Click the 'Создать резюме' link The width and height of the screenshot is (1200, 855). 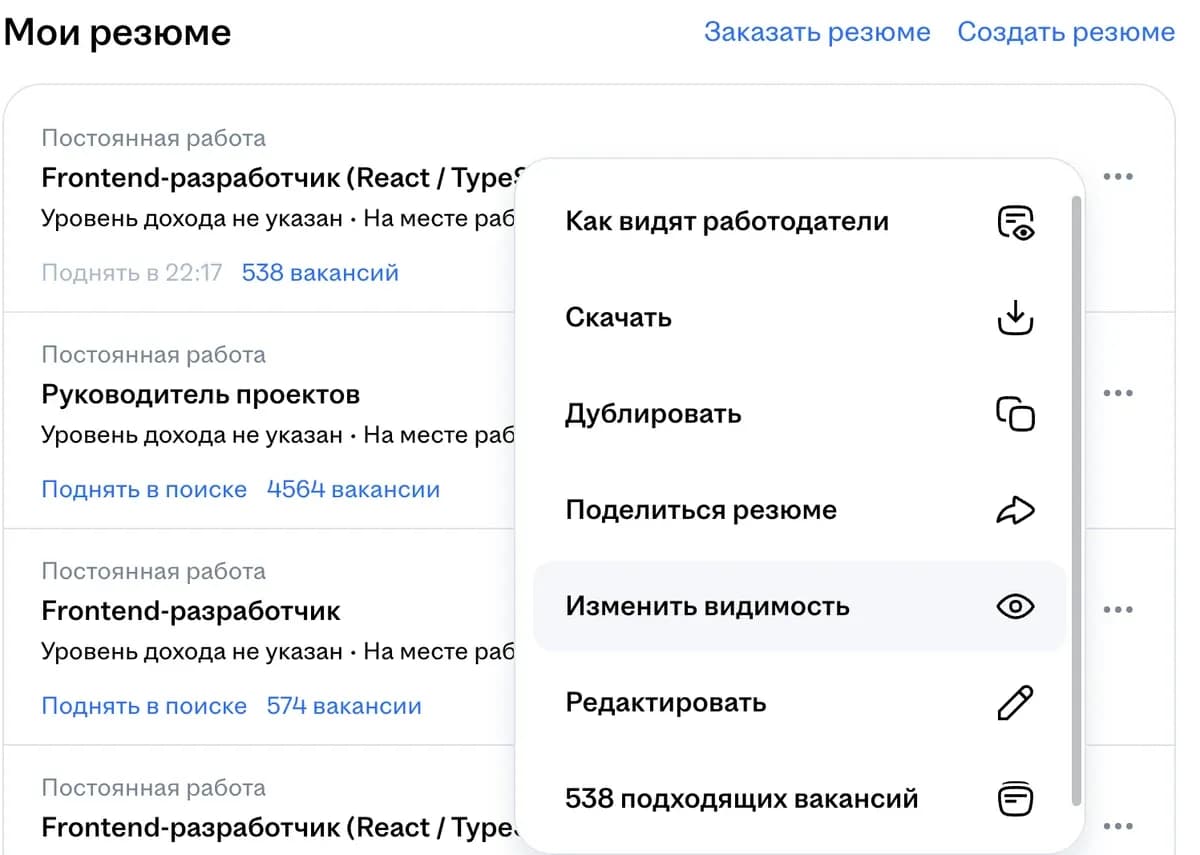pyautogui.click(x=1066, y=32)
